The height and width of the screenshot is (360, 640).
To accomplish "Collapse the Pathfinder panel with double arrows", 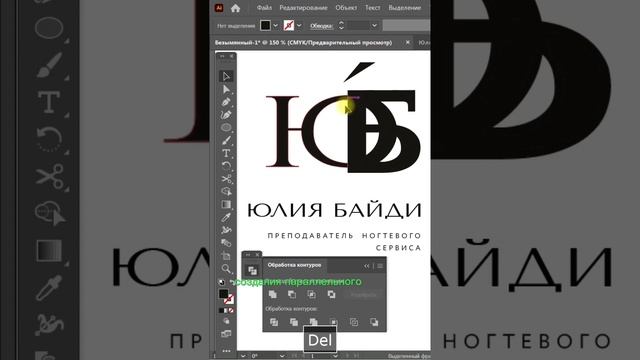I will tap(367, 266).
